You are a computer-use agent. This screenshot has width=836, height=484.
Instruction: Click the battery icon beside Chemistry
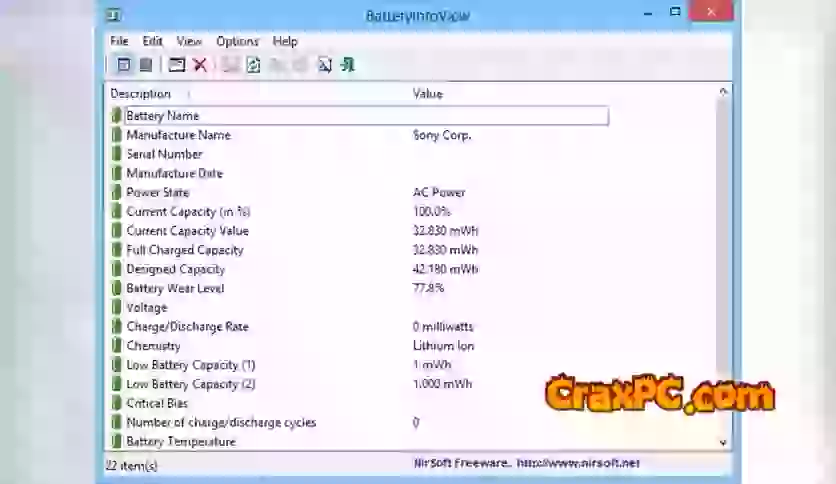[116, 345]
